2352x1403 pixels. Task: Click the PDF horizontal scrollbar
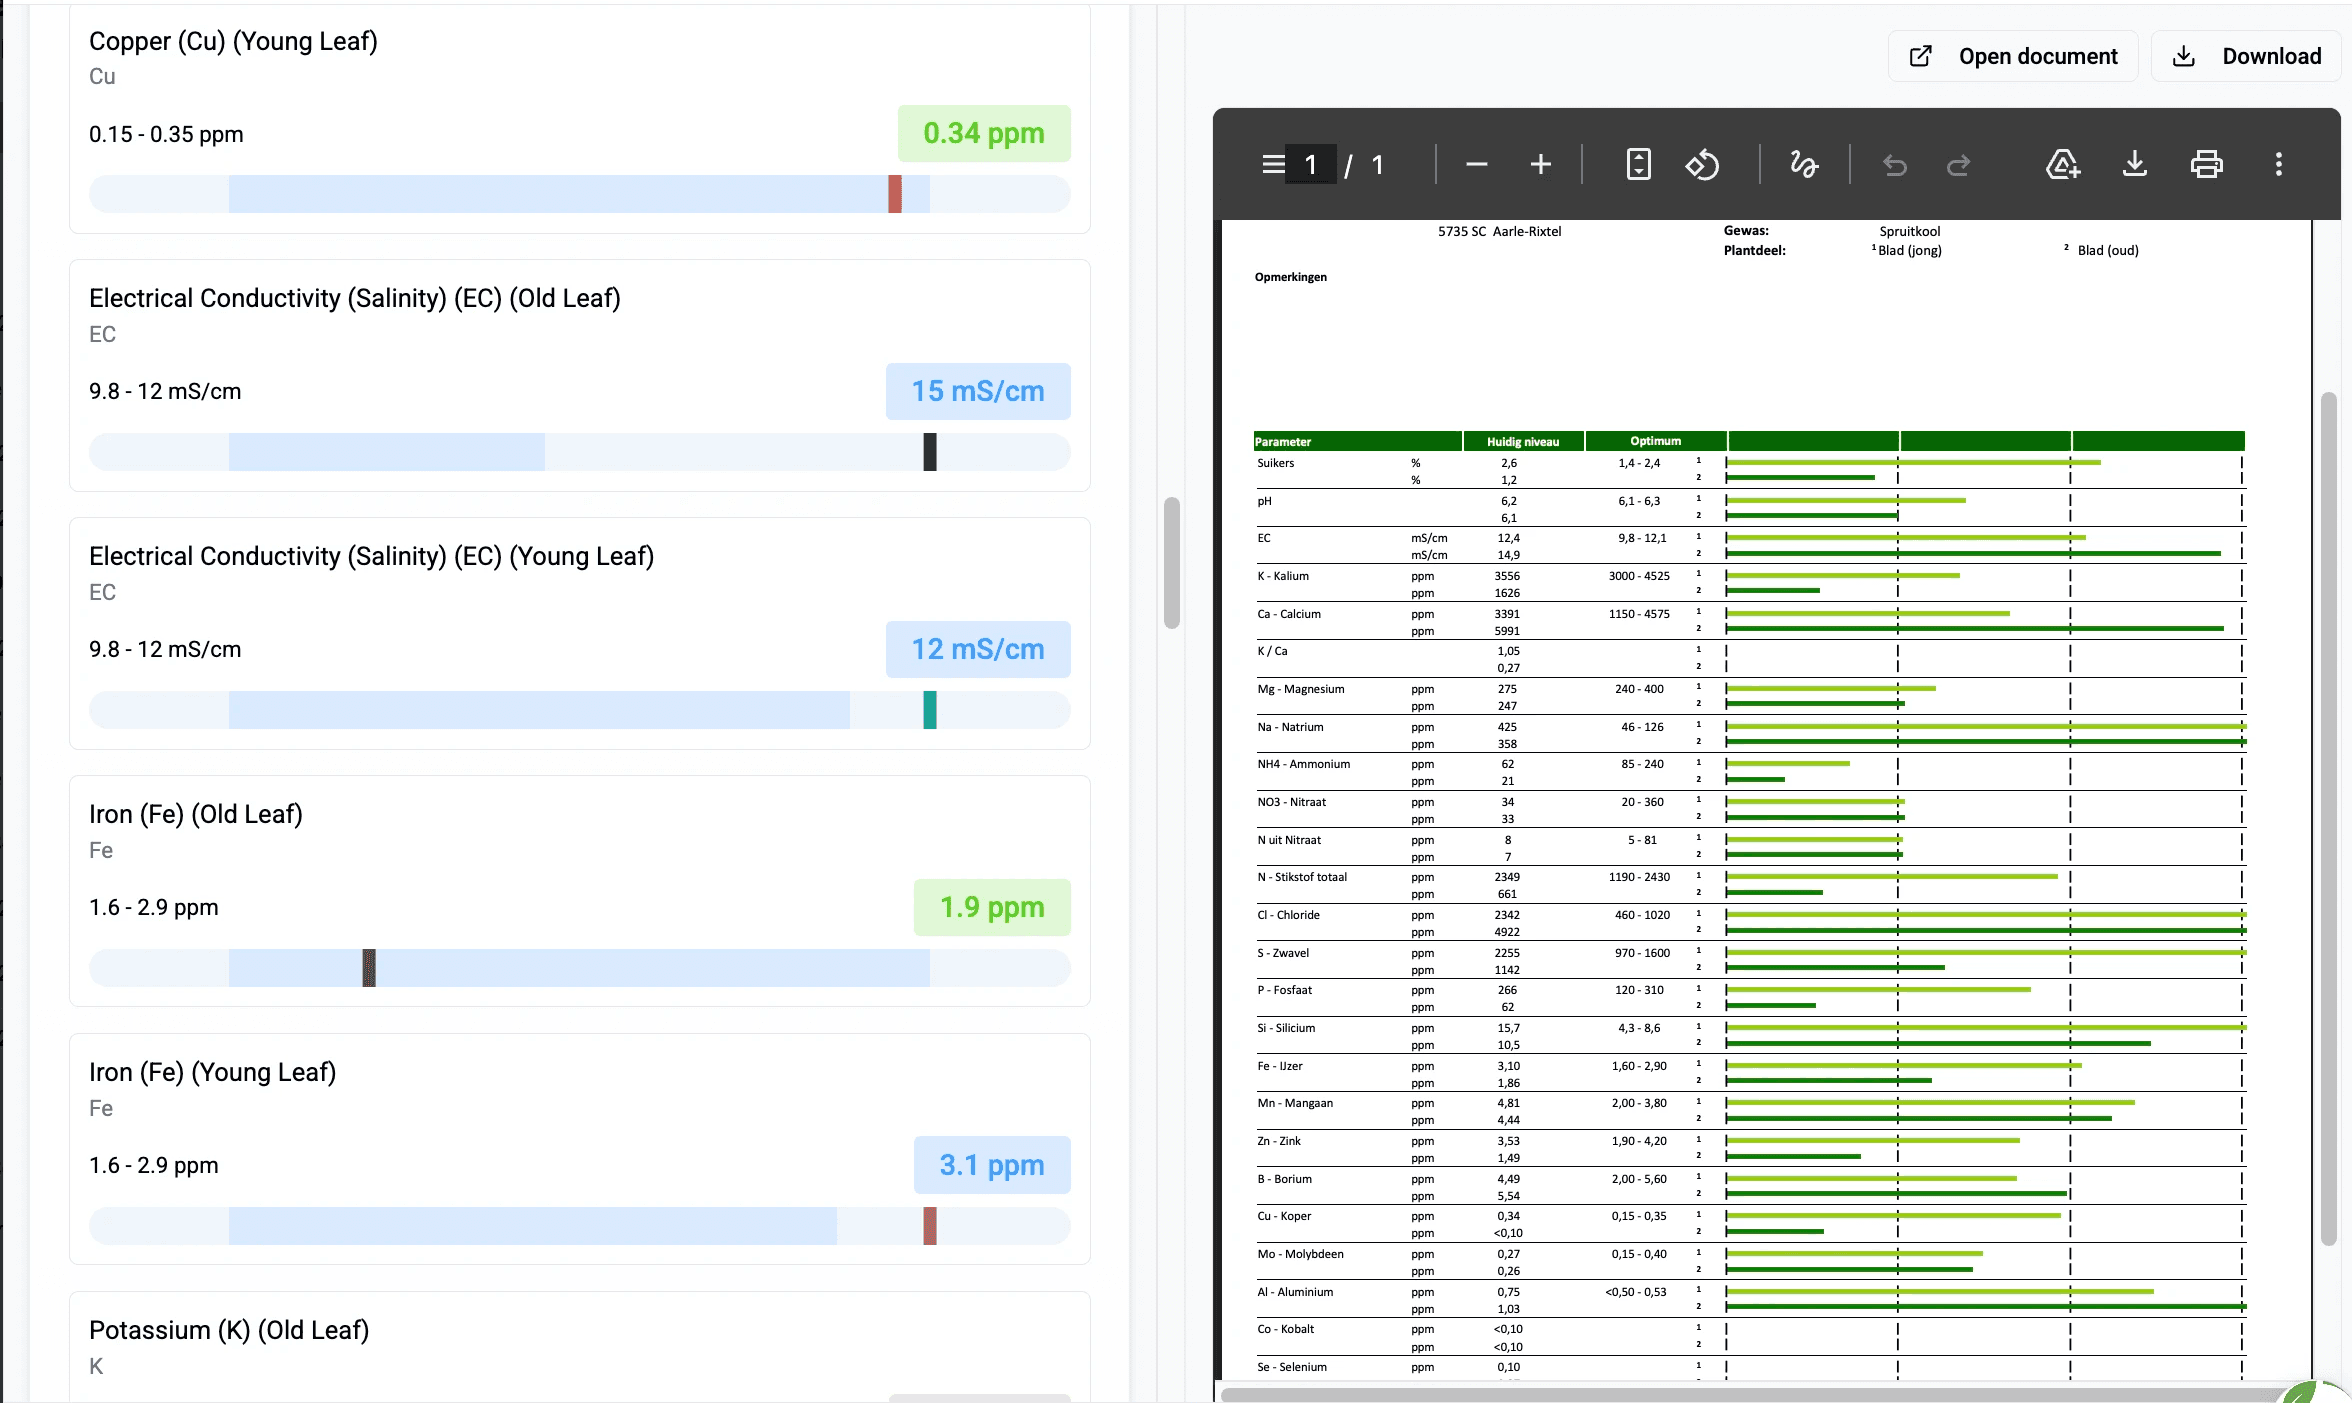tap(1750, 1394)
